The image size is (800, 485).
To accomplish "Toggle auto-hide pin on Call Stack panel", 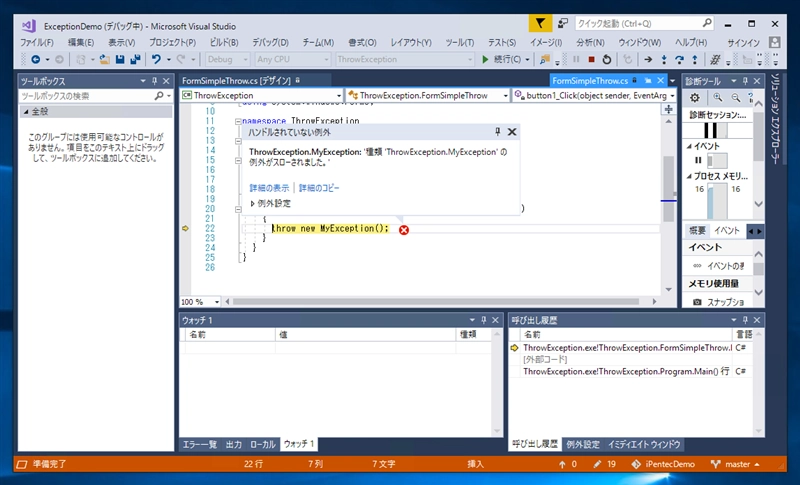I will 745,320.
